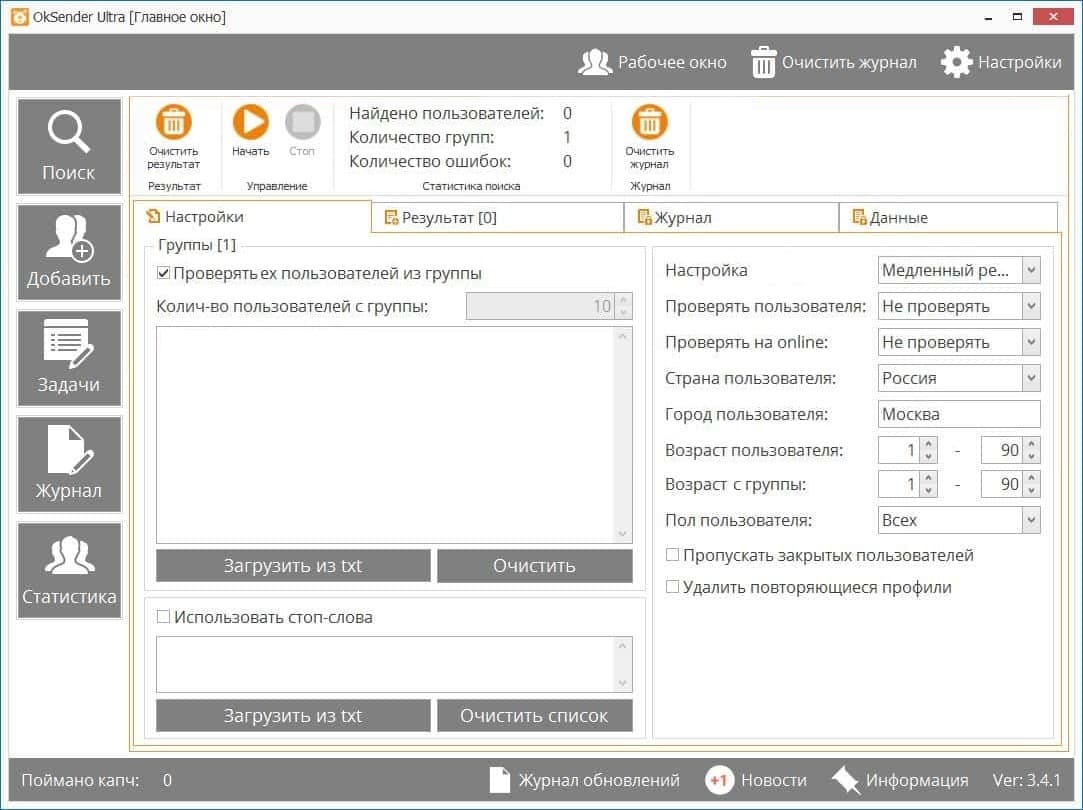1083x810 pixels.
Task: Open the Проверять пользователя dropdown
Action: 959,306
